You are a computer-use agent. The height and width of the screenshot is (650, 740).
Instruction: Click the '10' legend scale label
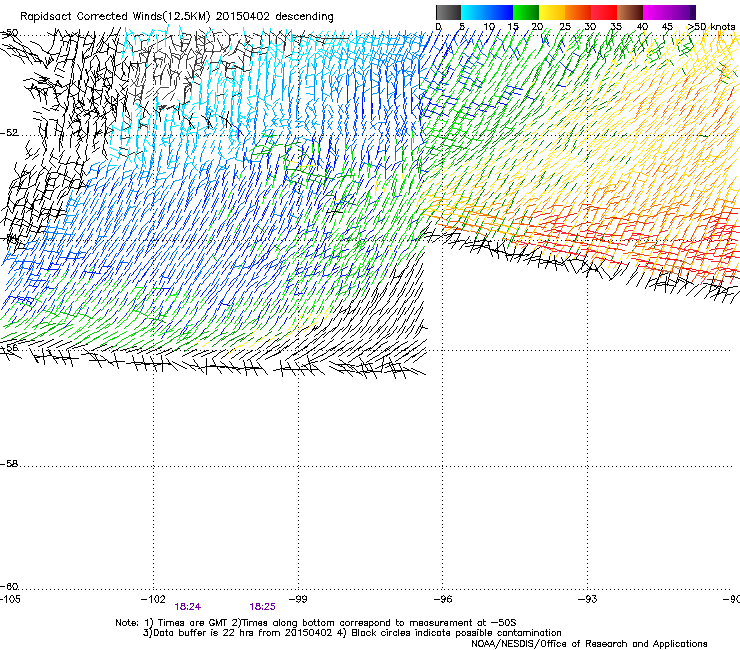click(x=489, y=27)
